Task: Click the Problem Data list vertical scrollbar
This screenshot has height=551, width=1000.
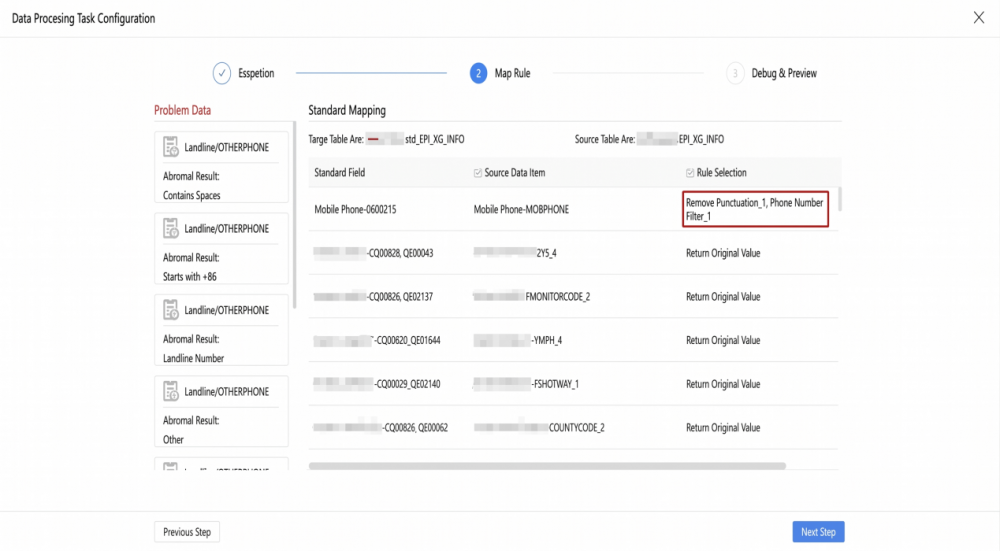Action: coord(295,215)
